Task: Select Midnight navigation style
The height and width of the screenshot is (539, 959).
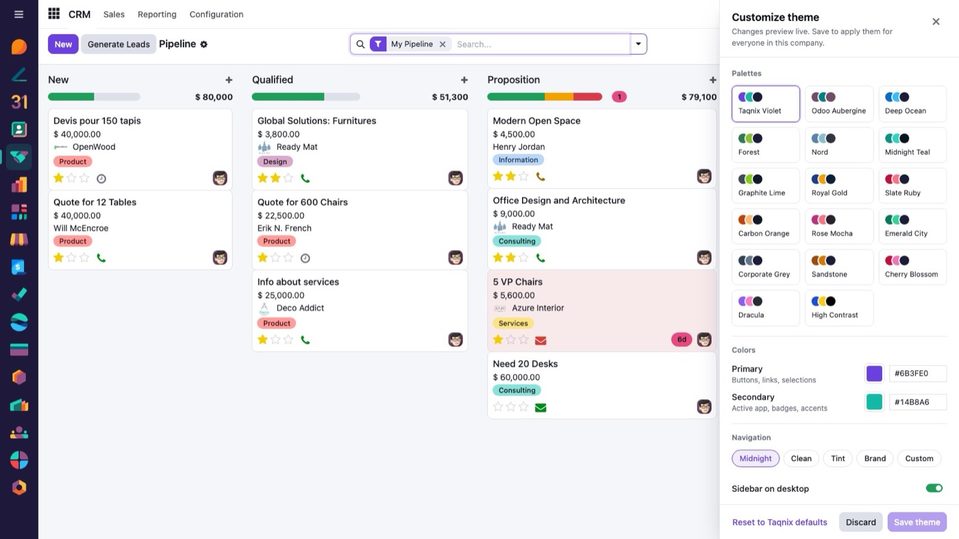Action: (755, 458)
